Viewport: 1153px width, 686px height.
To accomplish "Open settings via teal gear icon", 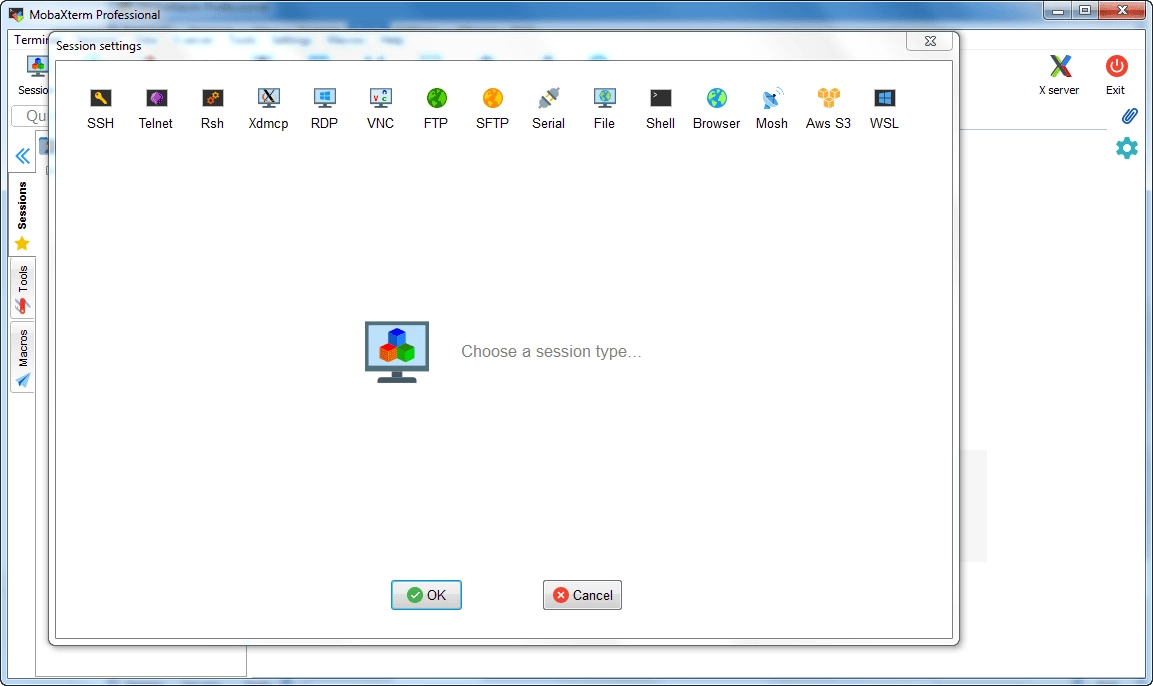I will tap(1127, 149).
